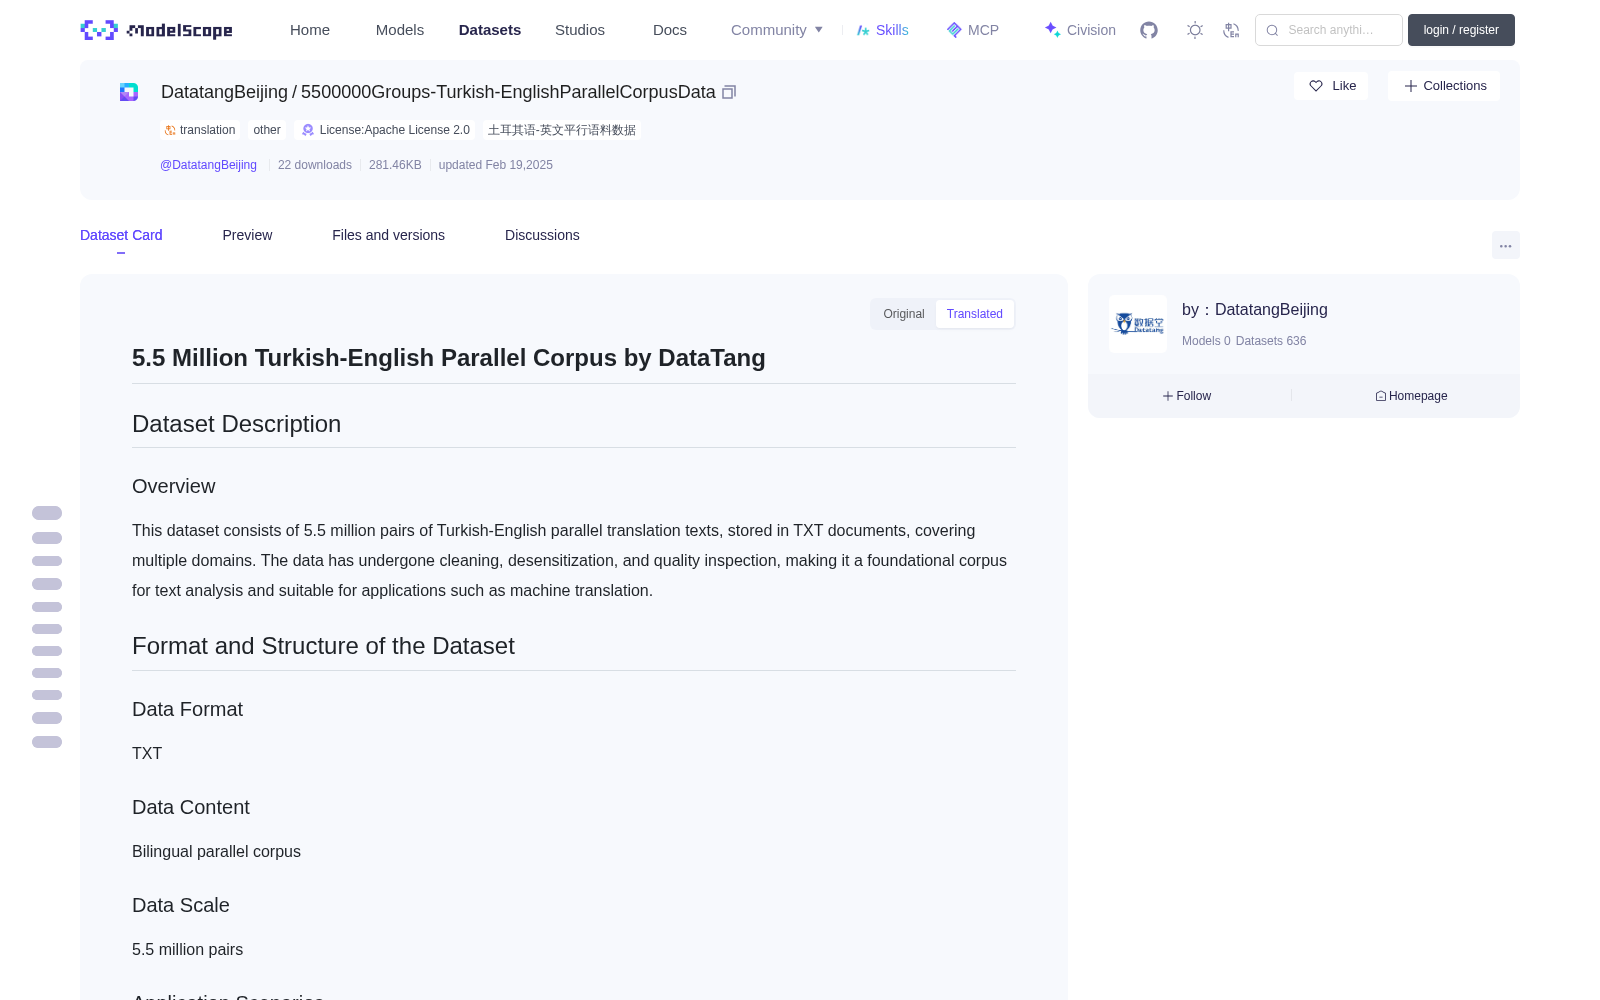Click DatatangBeijing in the dataset path title
The height and width of the screenshot is (1000, 1600).
pyautogui.click(x=224, y=92)
